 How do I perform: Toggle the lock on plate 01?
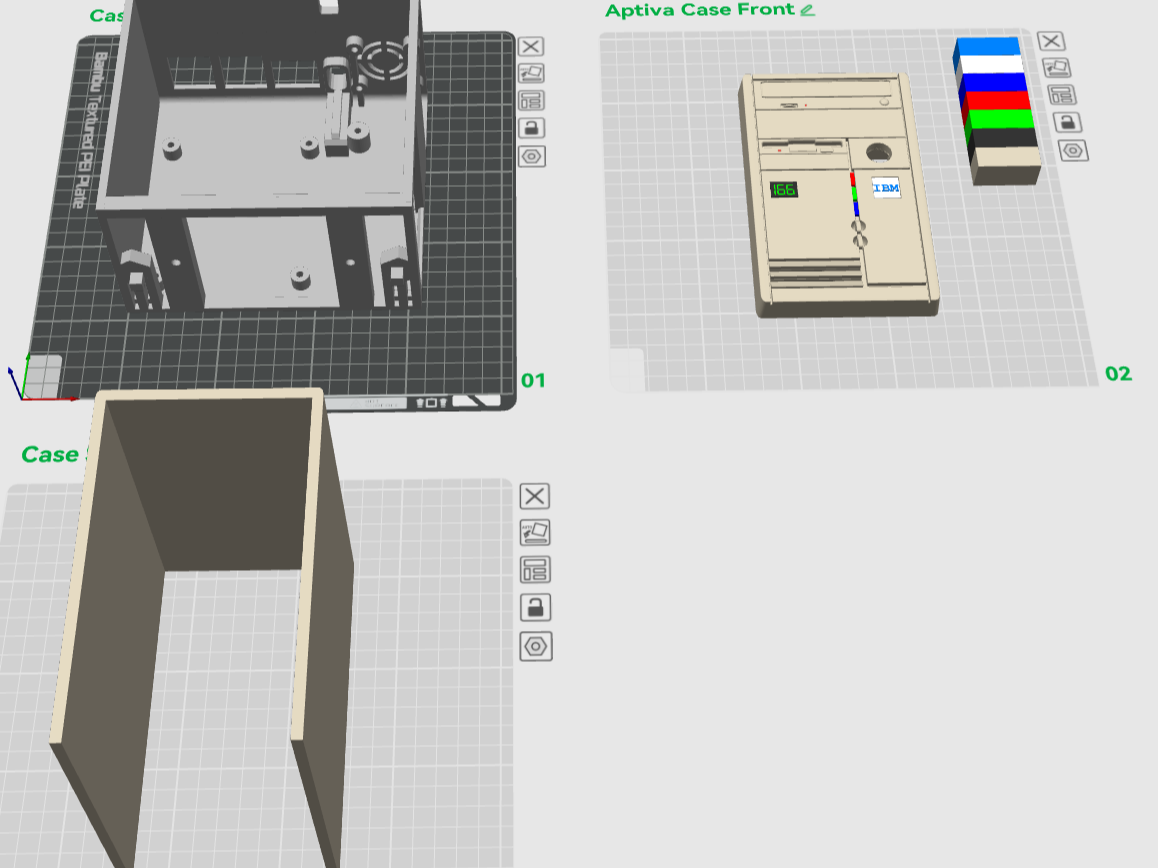(x=531, y=128)
